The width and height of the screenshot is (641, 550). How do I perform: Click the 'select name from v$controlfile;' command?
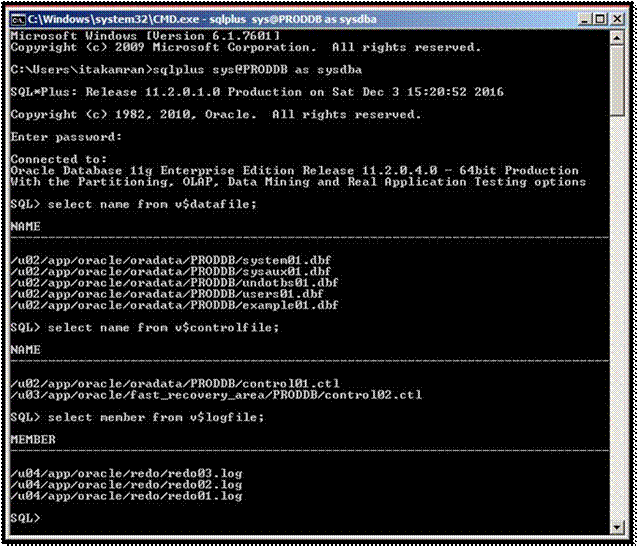(164, 328)
